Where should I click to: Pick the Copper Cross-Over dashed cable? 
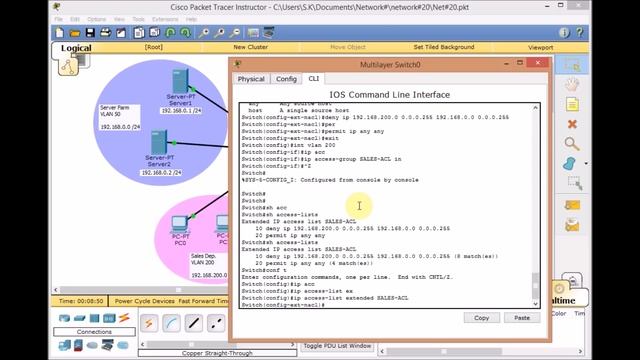coord(216,323)
